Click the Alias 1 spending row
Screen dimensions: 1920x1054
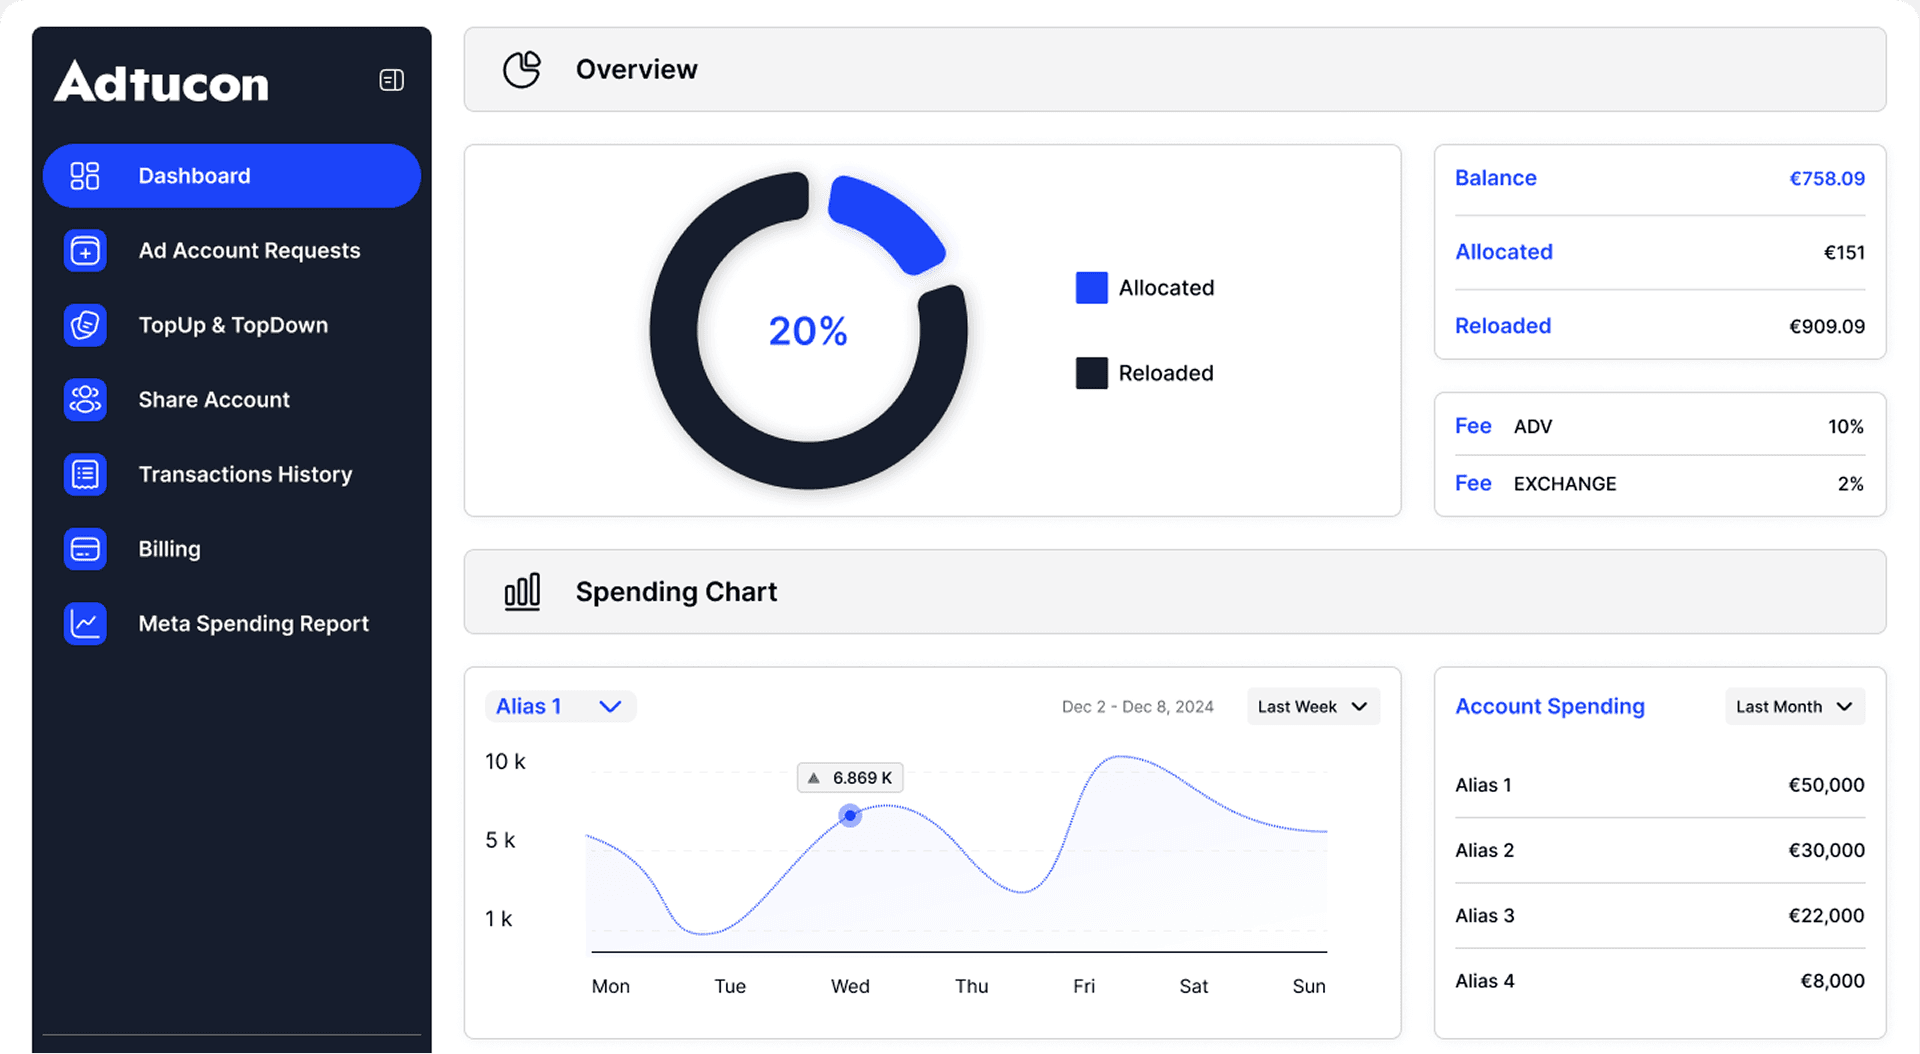pyautogui.click(x=1659, y=785)
